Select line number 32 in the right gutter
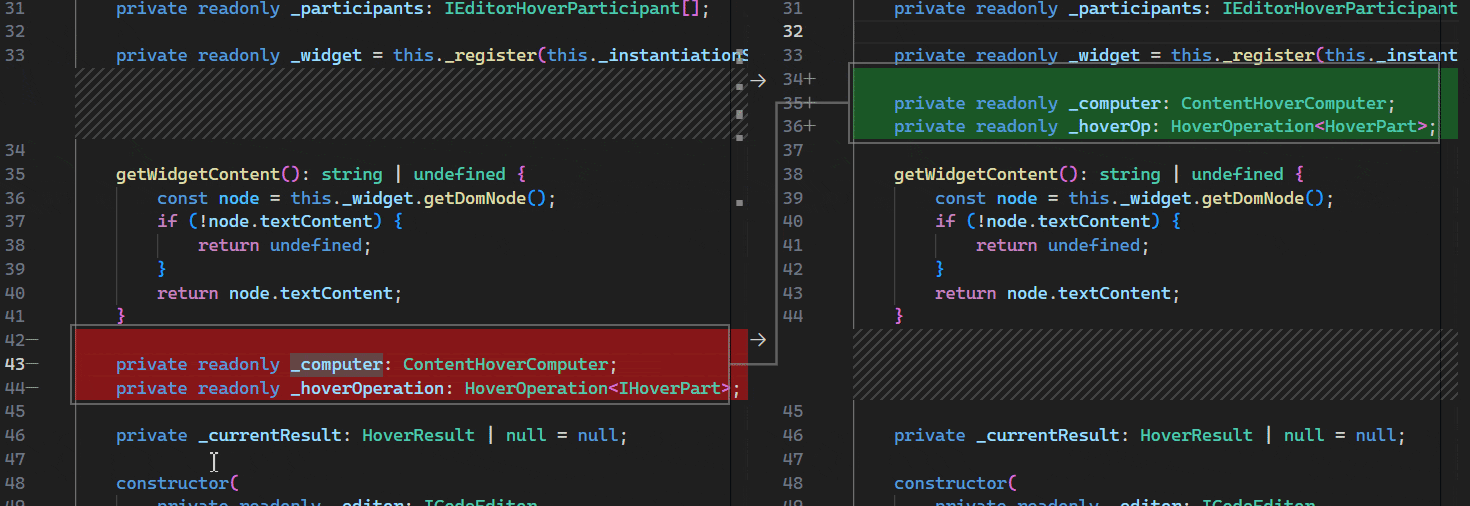The image size is (1470, 506). tap(793, 31)
